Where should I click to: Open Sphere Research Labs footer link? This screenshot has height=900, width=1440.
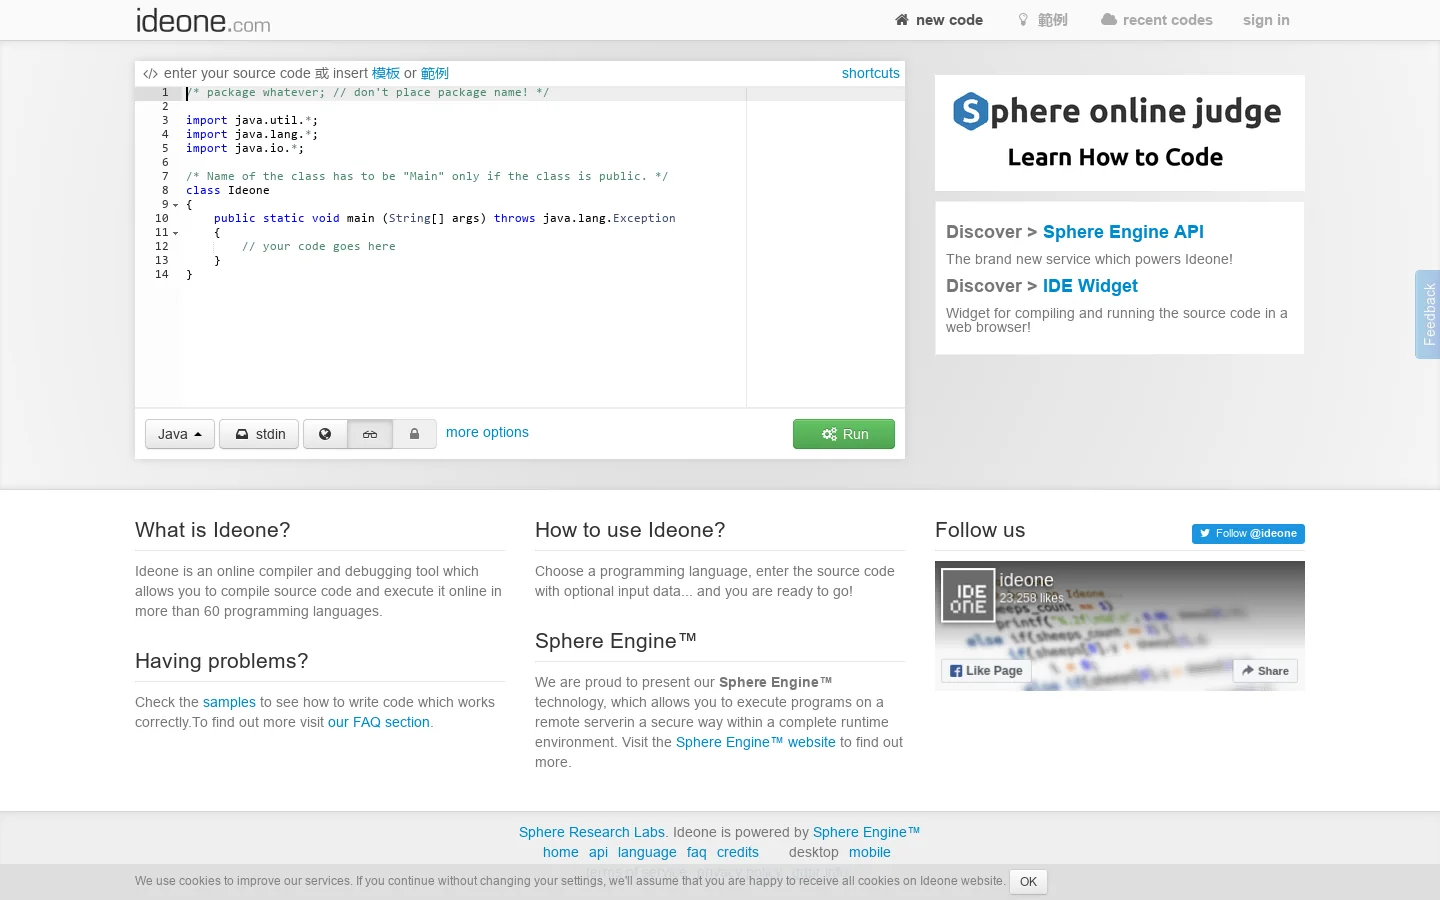592,832
